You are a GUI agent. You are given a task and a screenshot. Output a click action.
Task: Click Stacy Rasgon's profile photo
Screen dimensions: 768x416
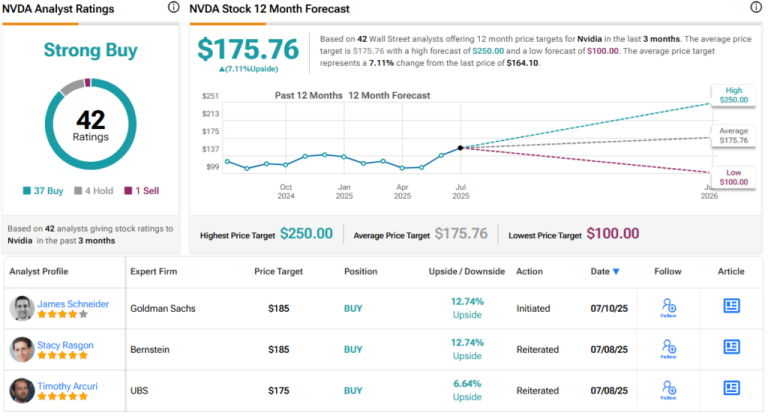tap(22, 349)
